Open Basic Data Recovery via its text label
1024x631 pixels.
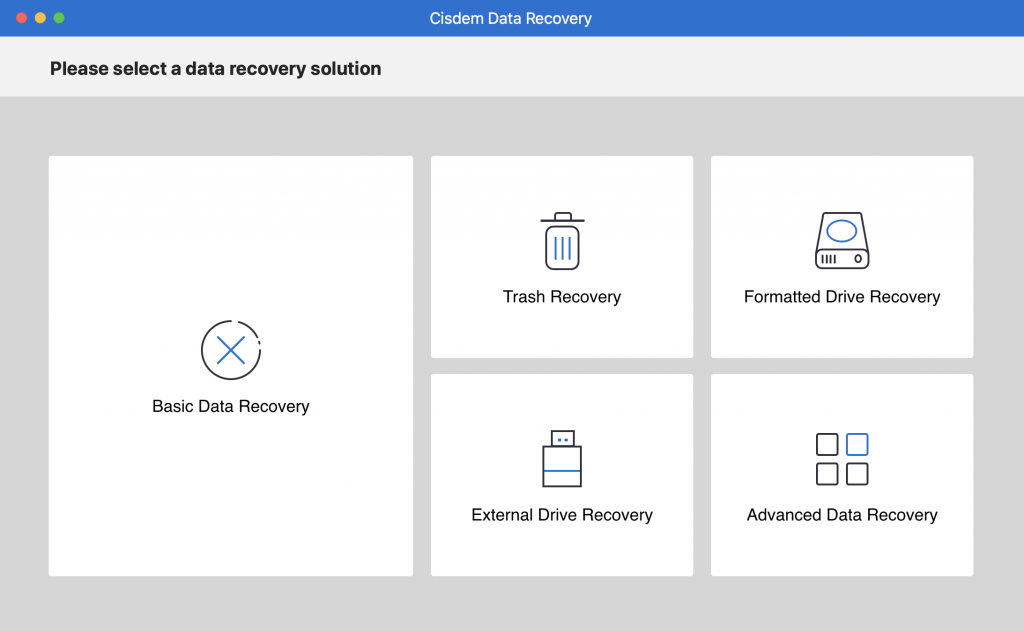(x=231, y=407)
